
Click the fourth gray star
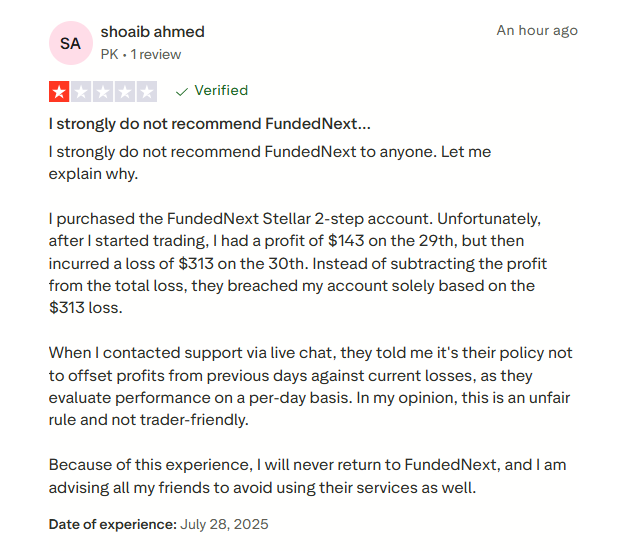click(125, 92)
